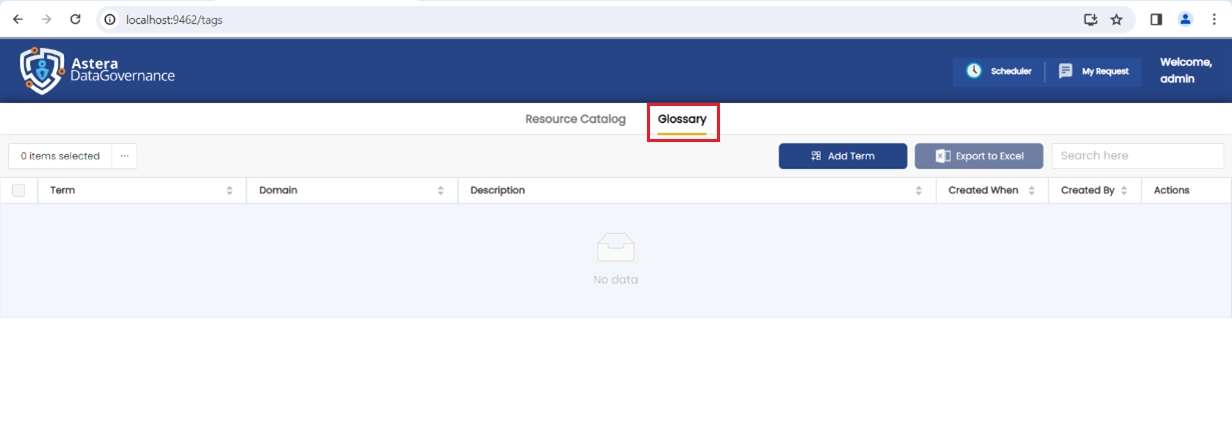This screenshot has width=1232, height=433.
Task: Open the more options ellipsis button
Action: click(x=124, y=156)
